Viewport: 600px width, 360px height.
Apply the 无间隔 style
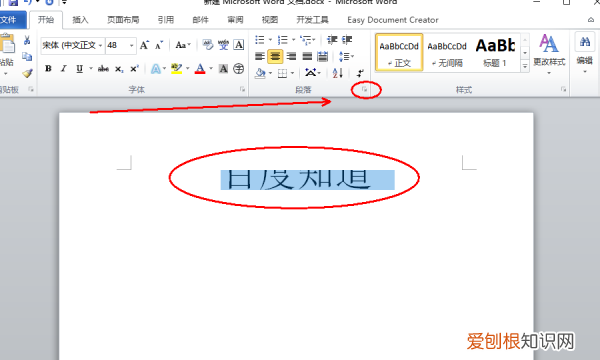coord(447,52)
